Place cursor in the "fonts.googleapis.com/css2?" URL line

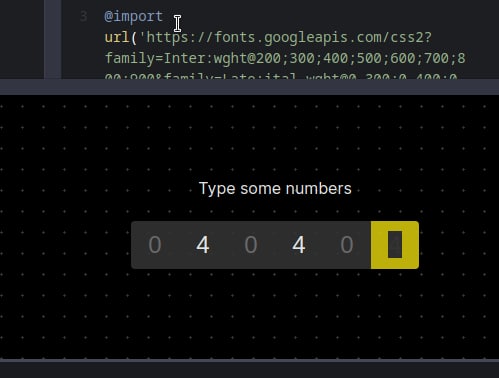point(268,37)
